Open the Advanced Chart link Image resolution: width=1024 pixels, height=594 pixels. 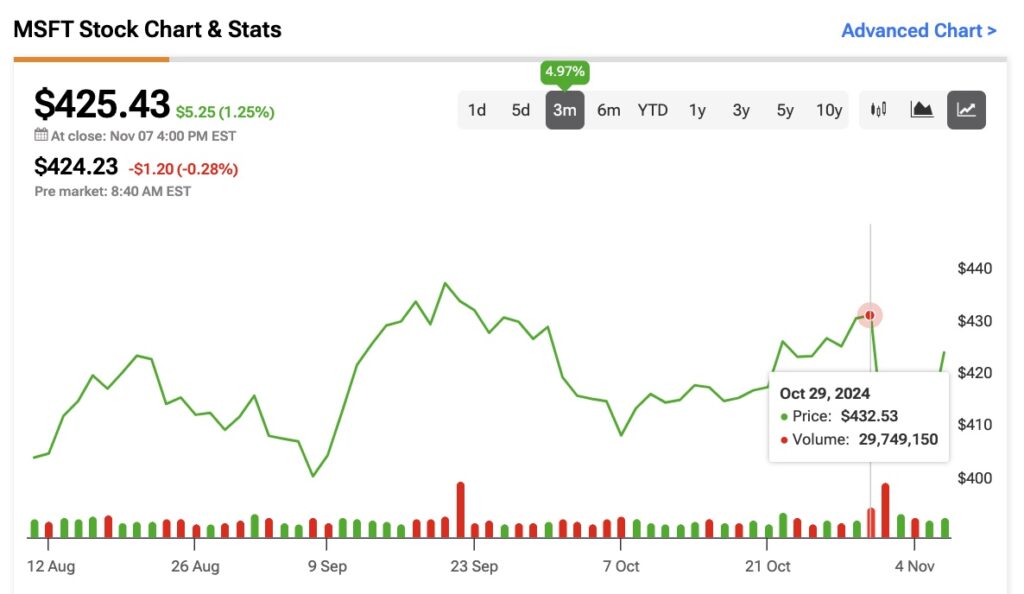tap(918, 30)
